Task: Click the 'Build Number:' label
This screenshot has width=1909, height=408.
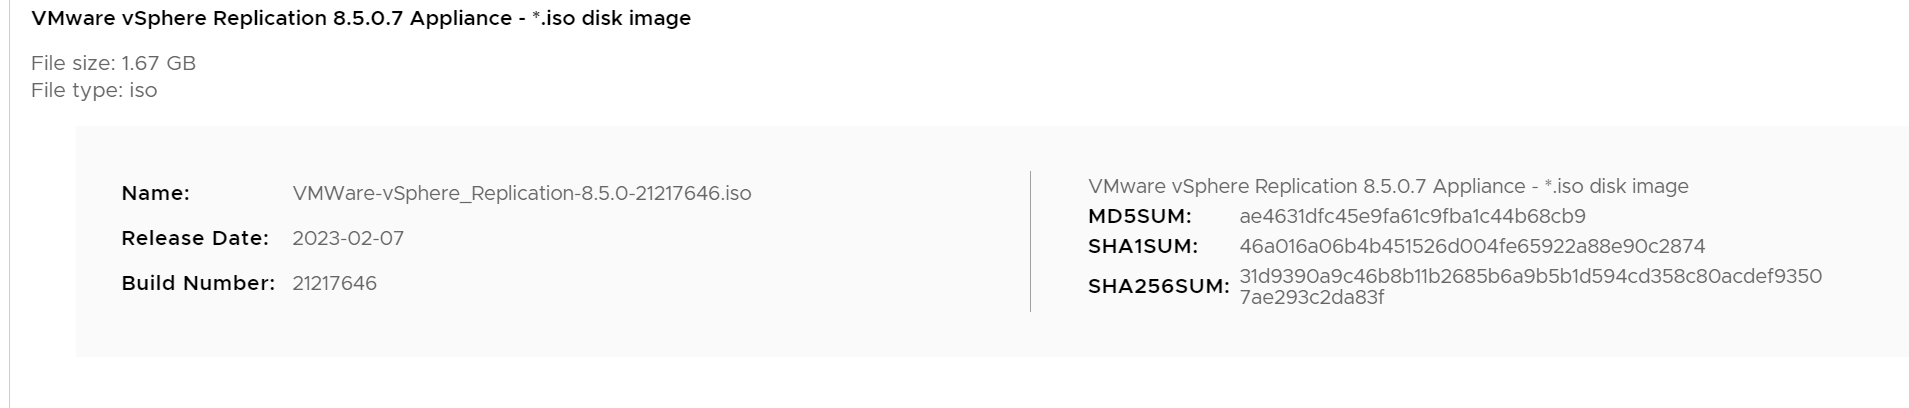Action: click(198, 284)
